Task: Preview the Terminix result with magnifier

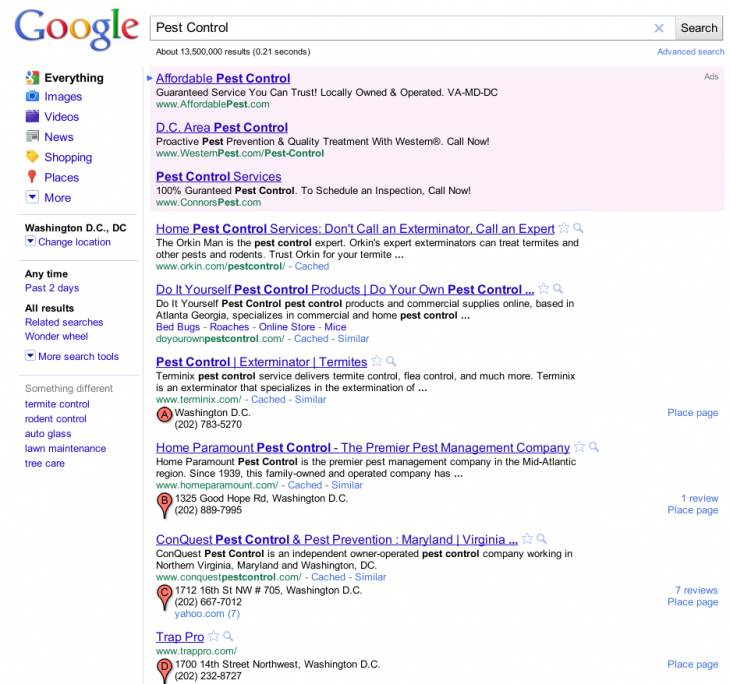Action: [x=391, y=361]
